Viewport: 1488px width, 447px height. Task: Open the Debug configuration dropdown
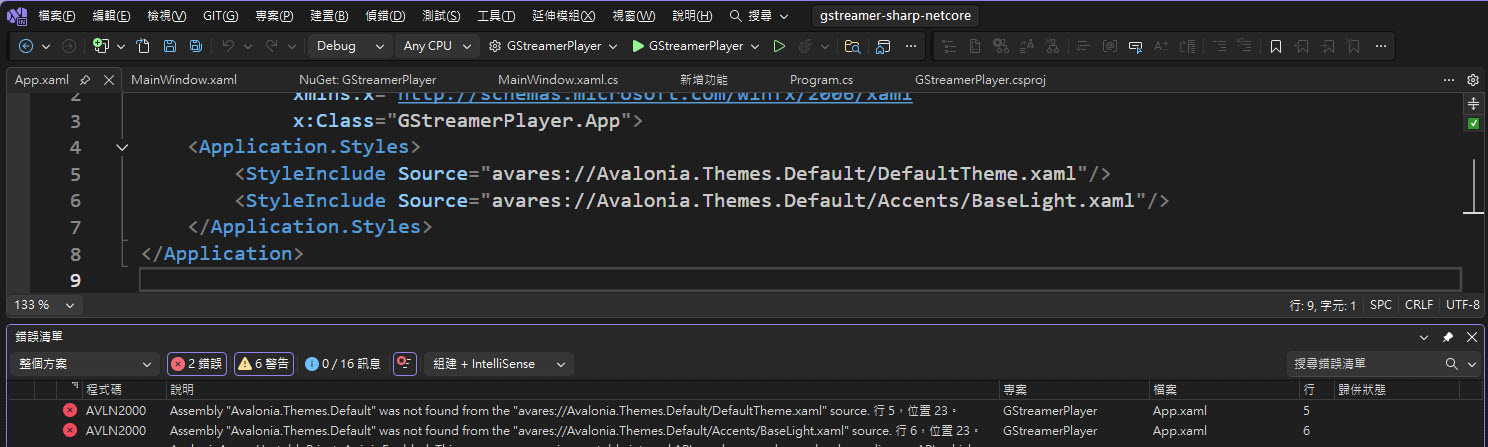tap(349, 46)
